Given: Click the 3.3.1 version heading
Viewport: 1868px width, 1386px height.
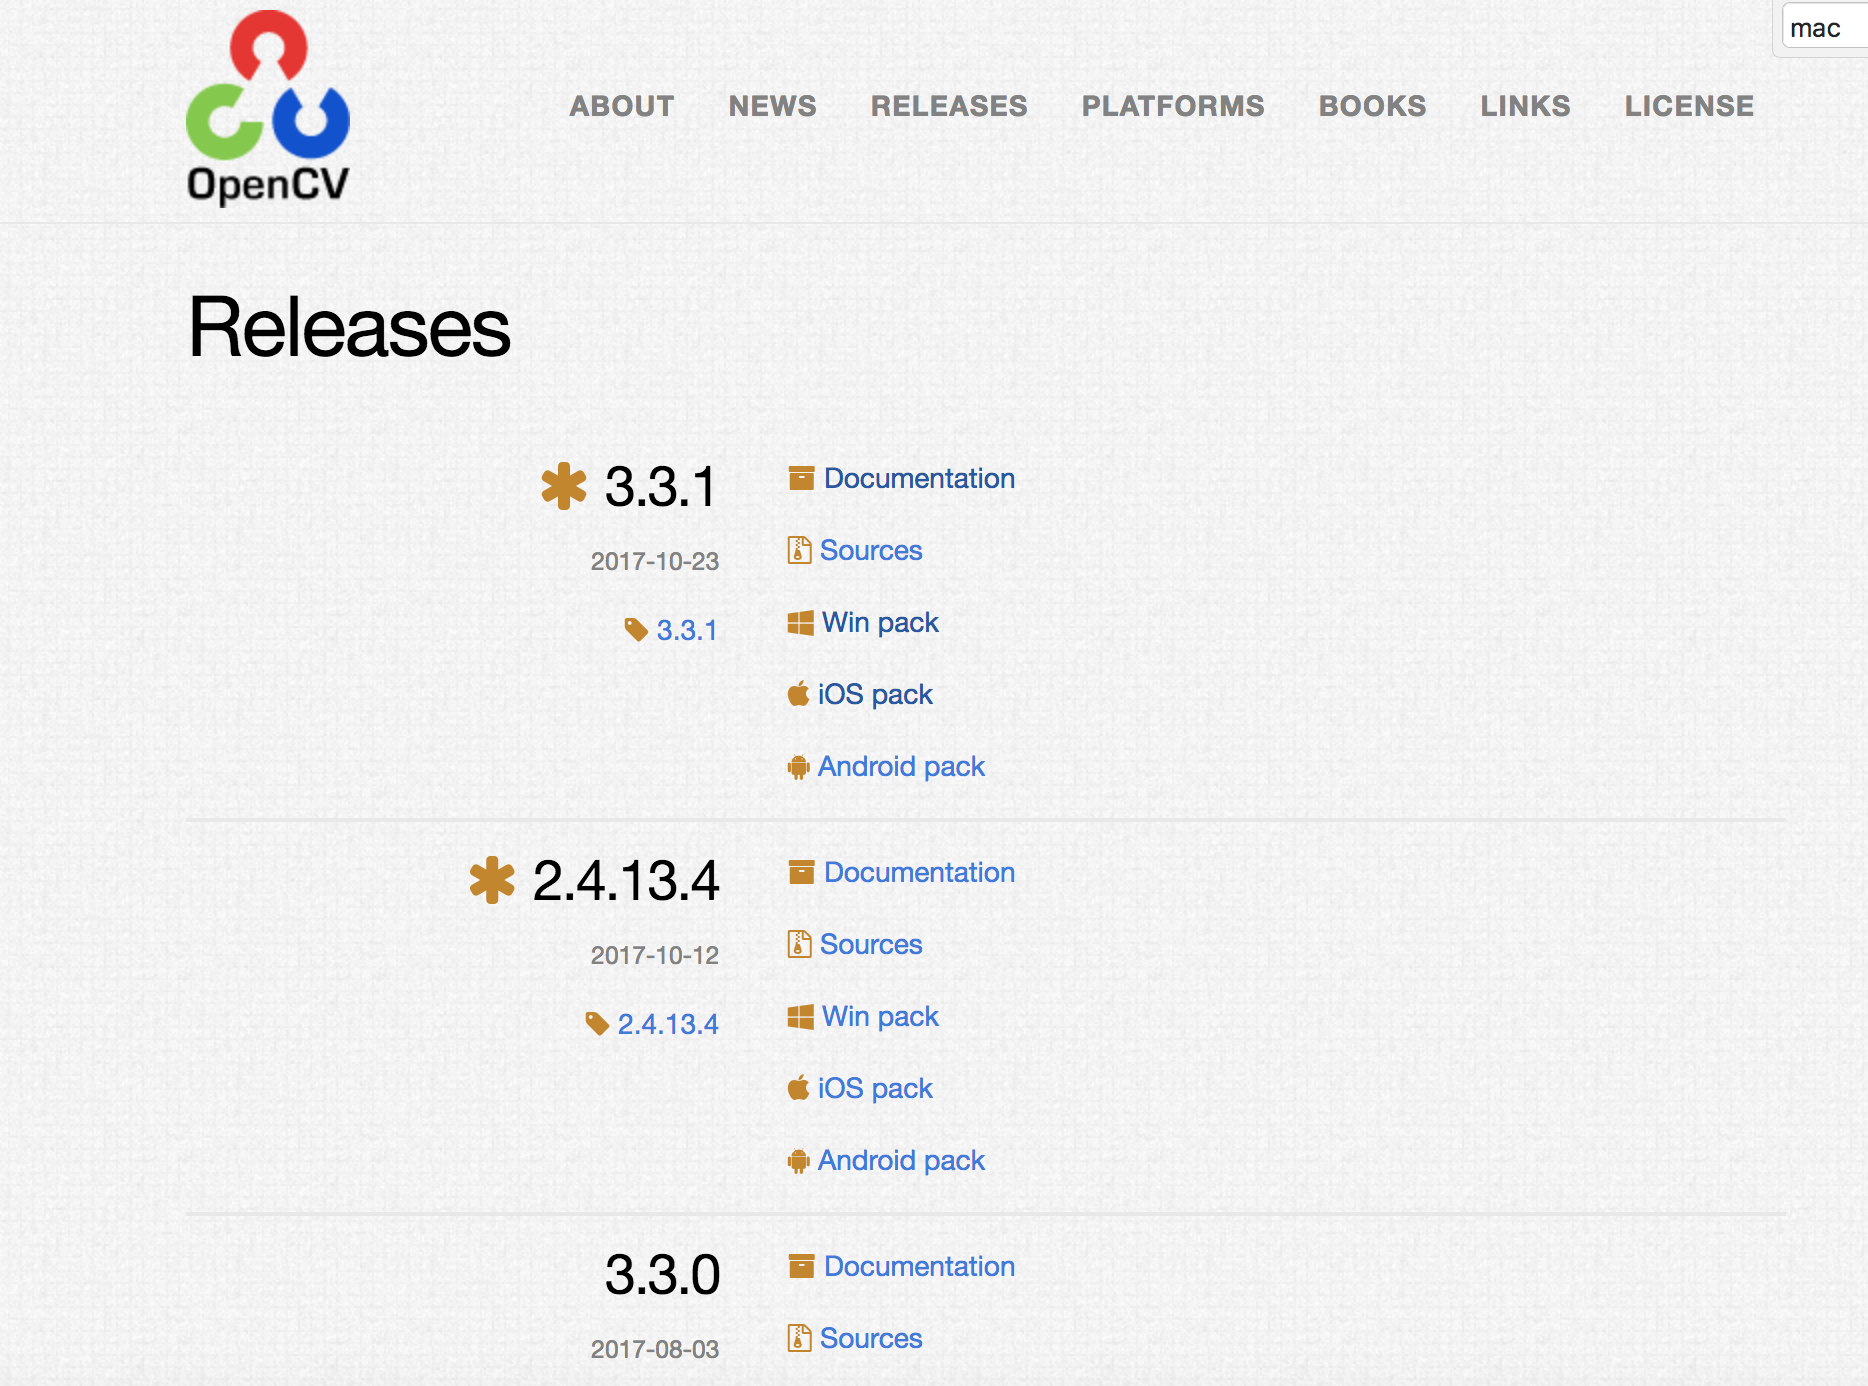Looking at the screenshot, I should pyautogui.click(x=661, y=487).
